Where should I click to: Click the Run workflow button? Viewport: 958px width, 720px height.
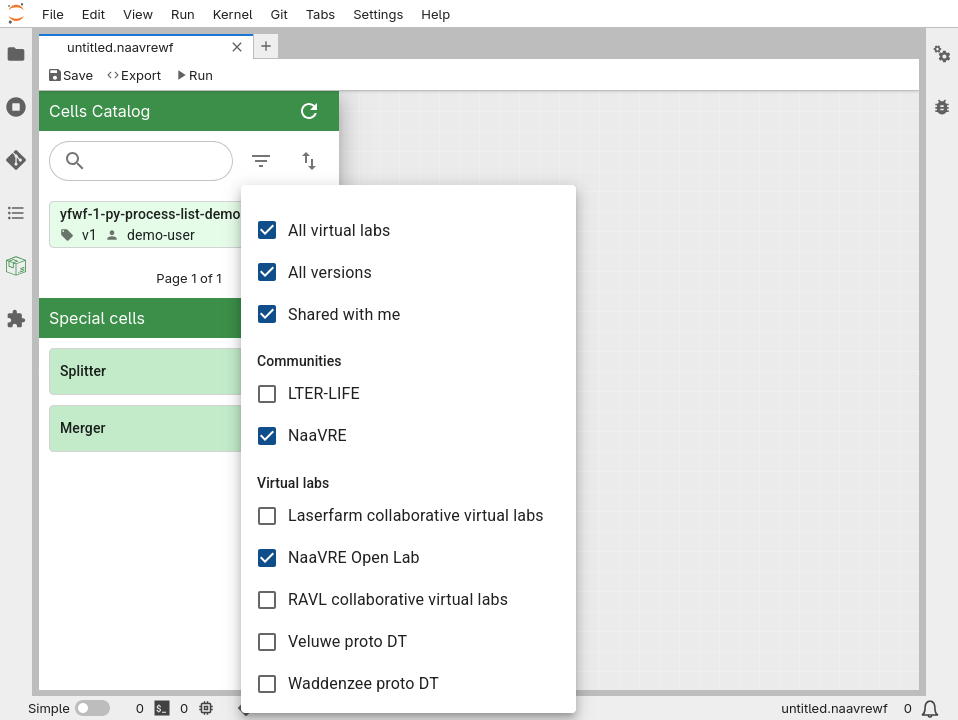195,76
